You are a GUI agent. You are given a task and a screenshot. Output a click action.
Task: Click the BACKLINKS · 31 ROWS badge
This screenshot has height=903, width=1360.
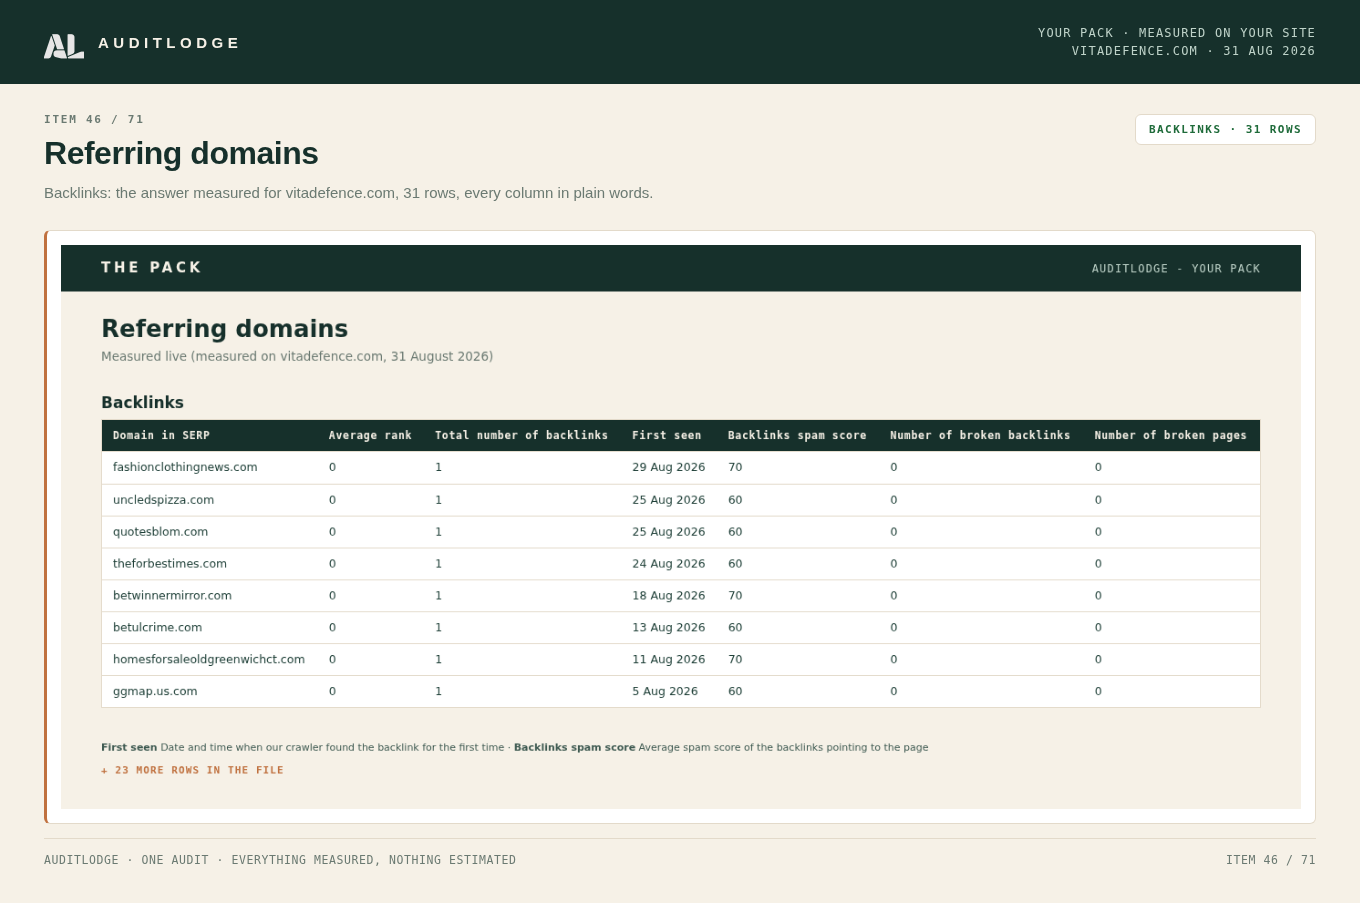coord(1225,129)
